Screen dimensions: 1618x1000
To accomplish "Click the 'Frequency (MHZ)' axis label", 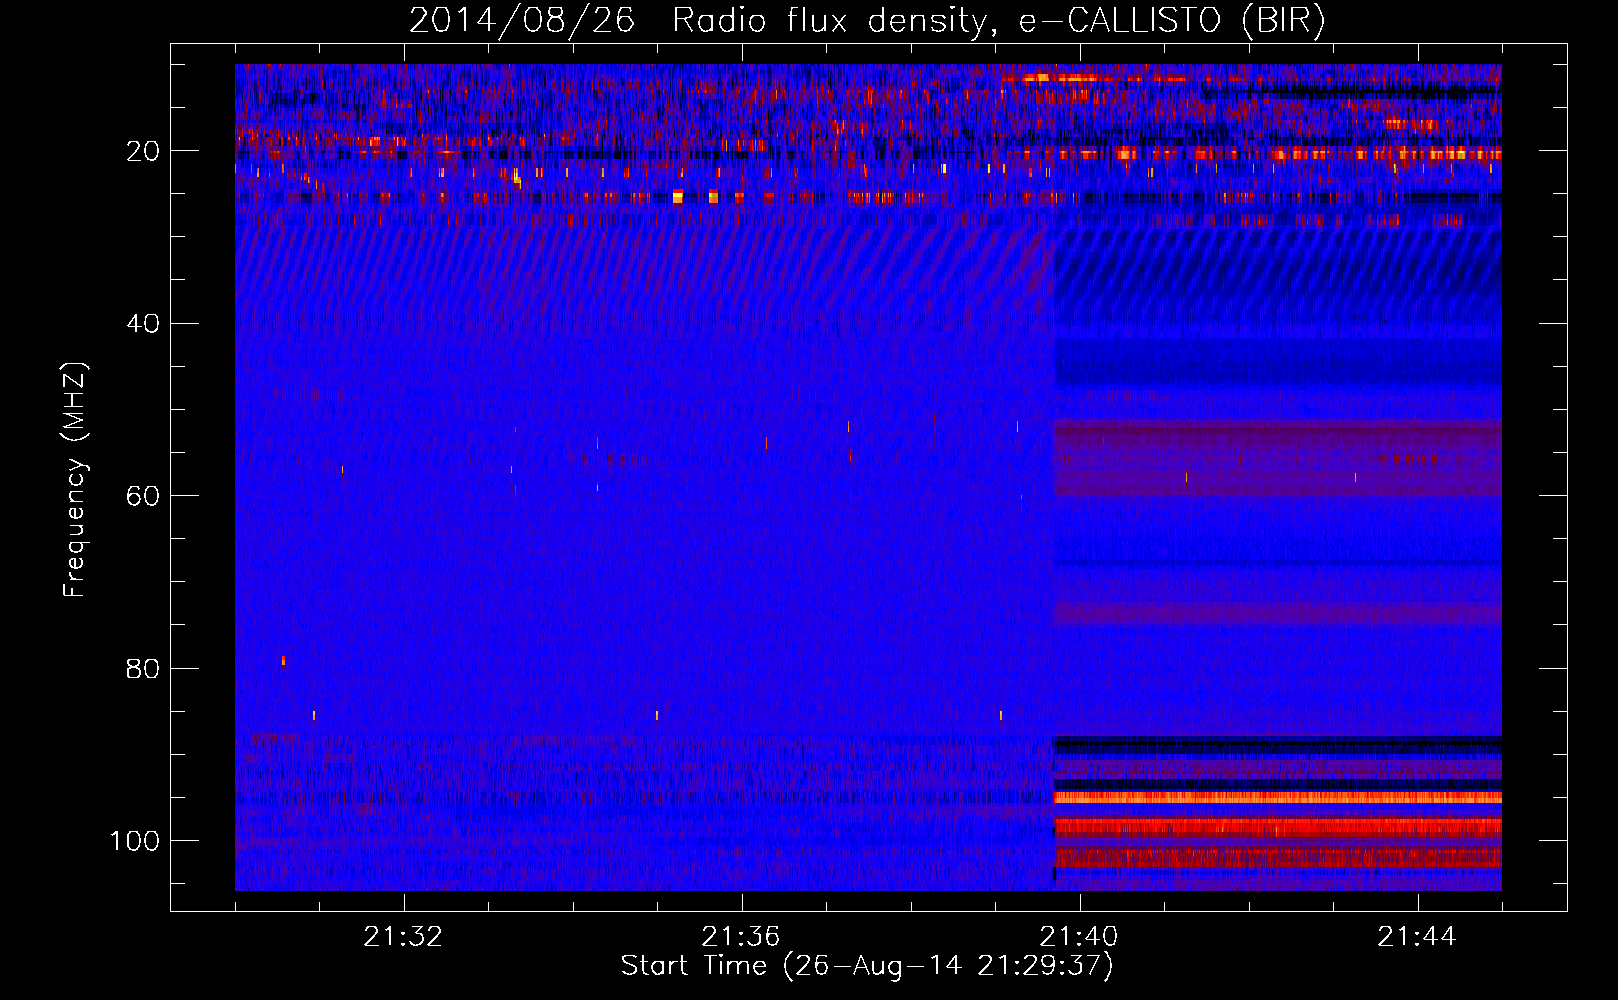I will pyautogui.click(x=75, y=480).
